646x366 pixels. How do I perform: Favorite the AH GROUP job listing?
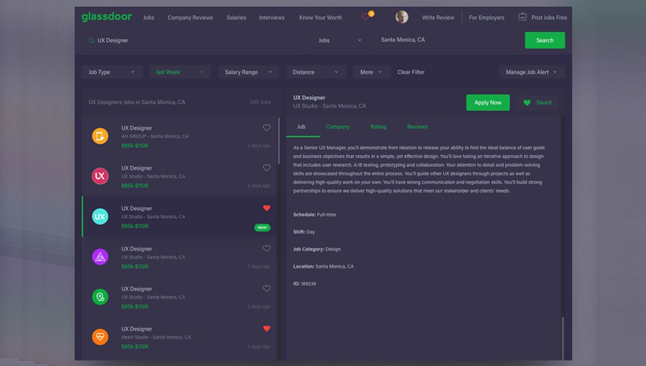coord(267,128)
